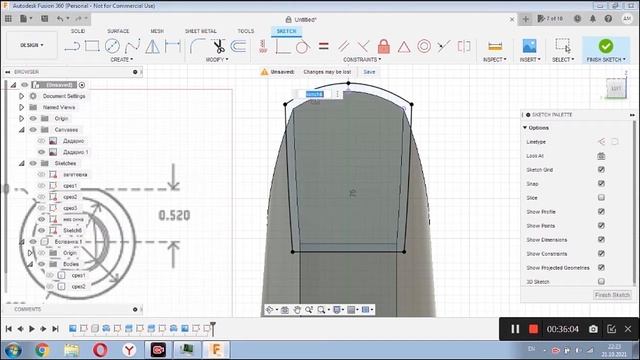Image resolution: width=640 pixels, height=360 pixels.
Task: Toggle Sketch Grid checkbox
Action: (x=601, y=169)
